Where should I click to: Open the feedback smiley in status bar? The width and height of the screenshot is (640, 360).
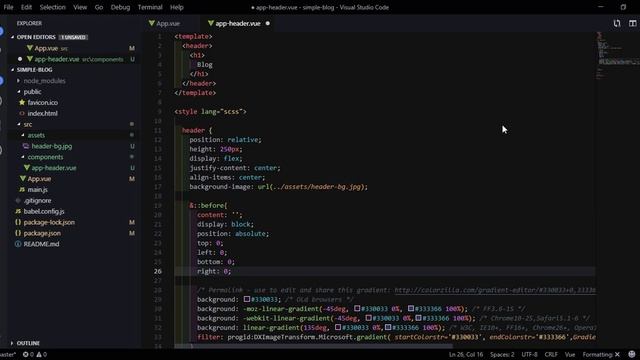click(632, 354)
